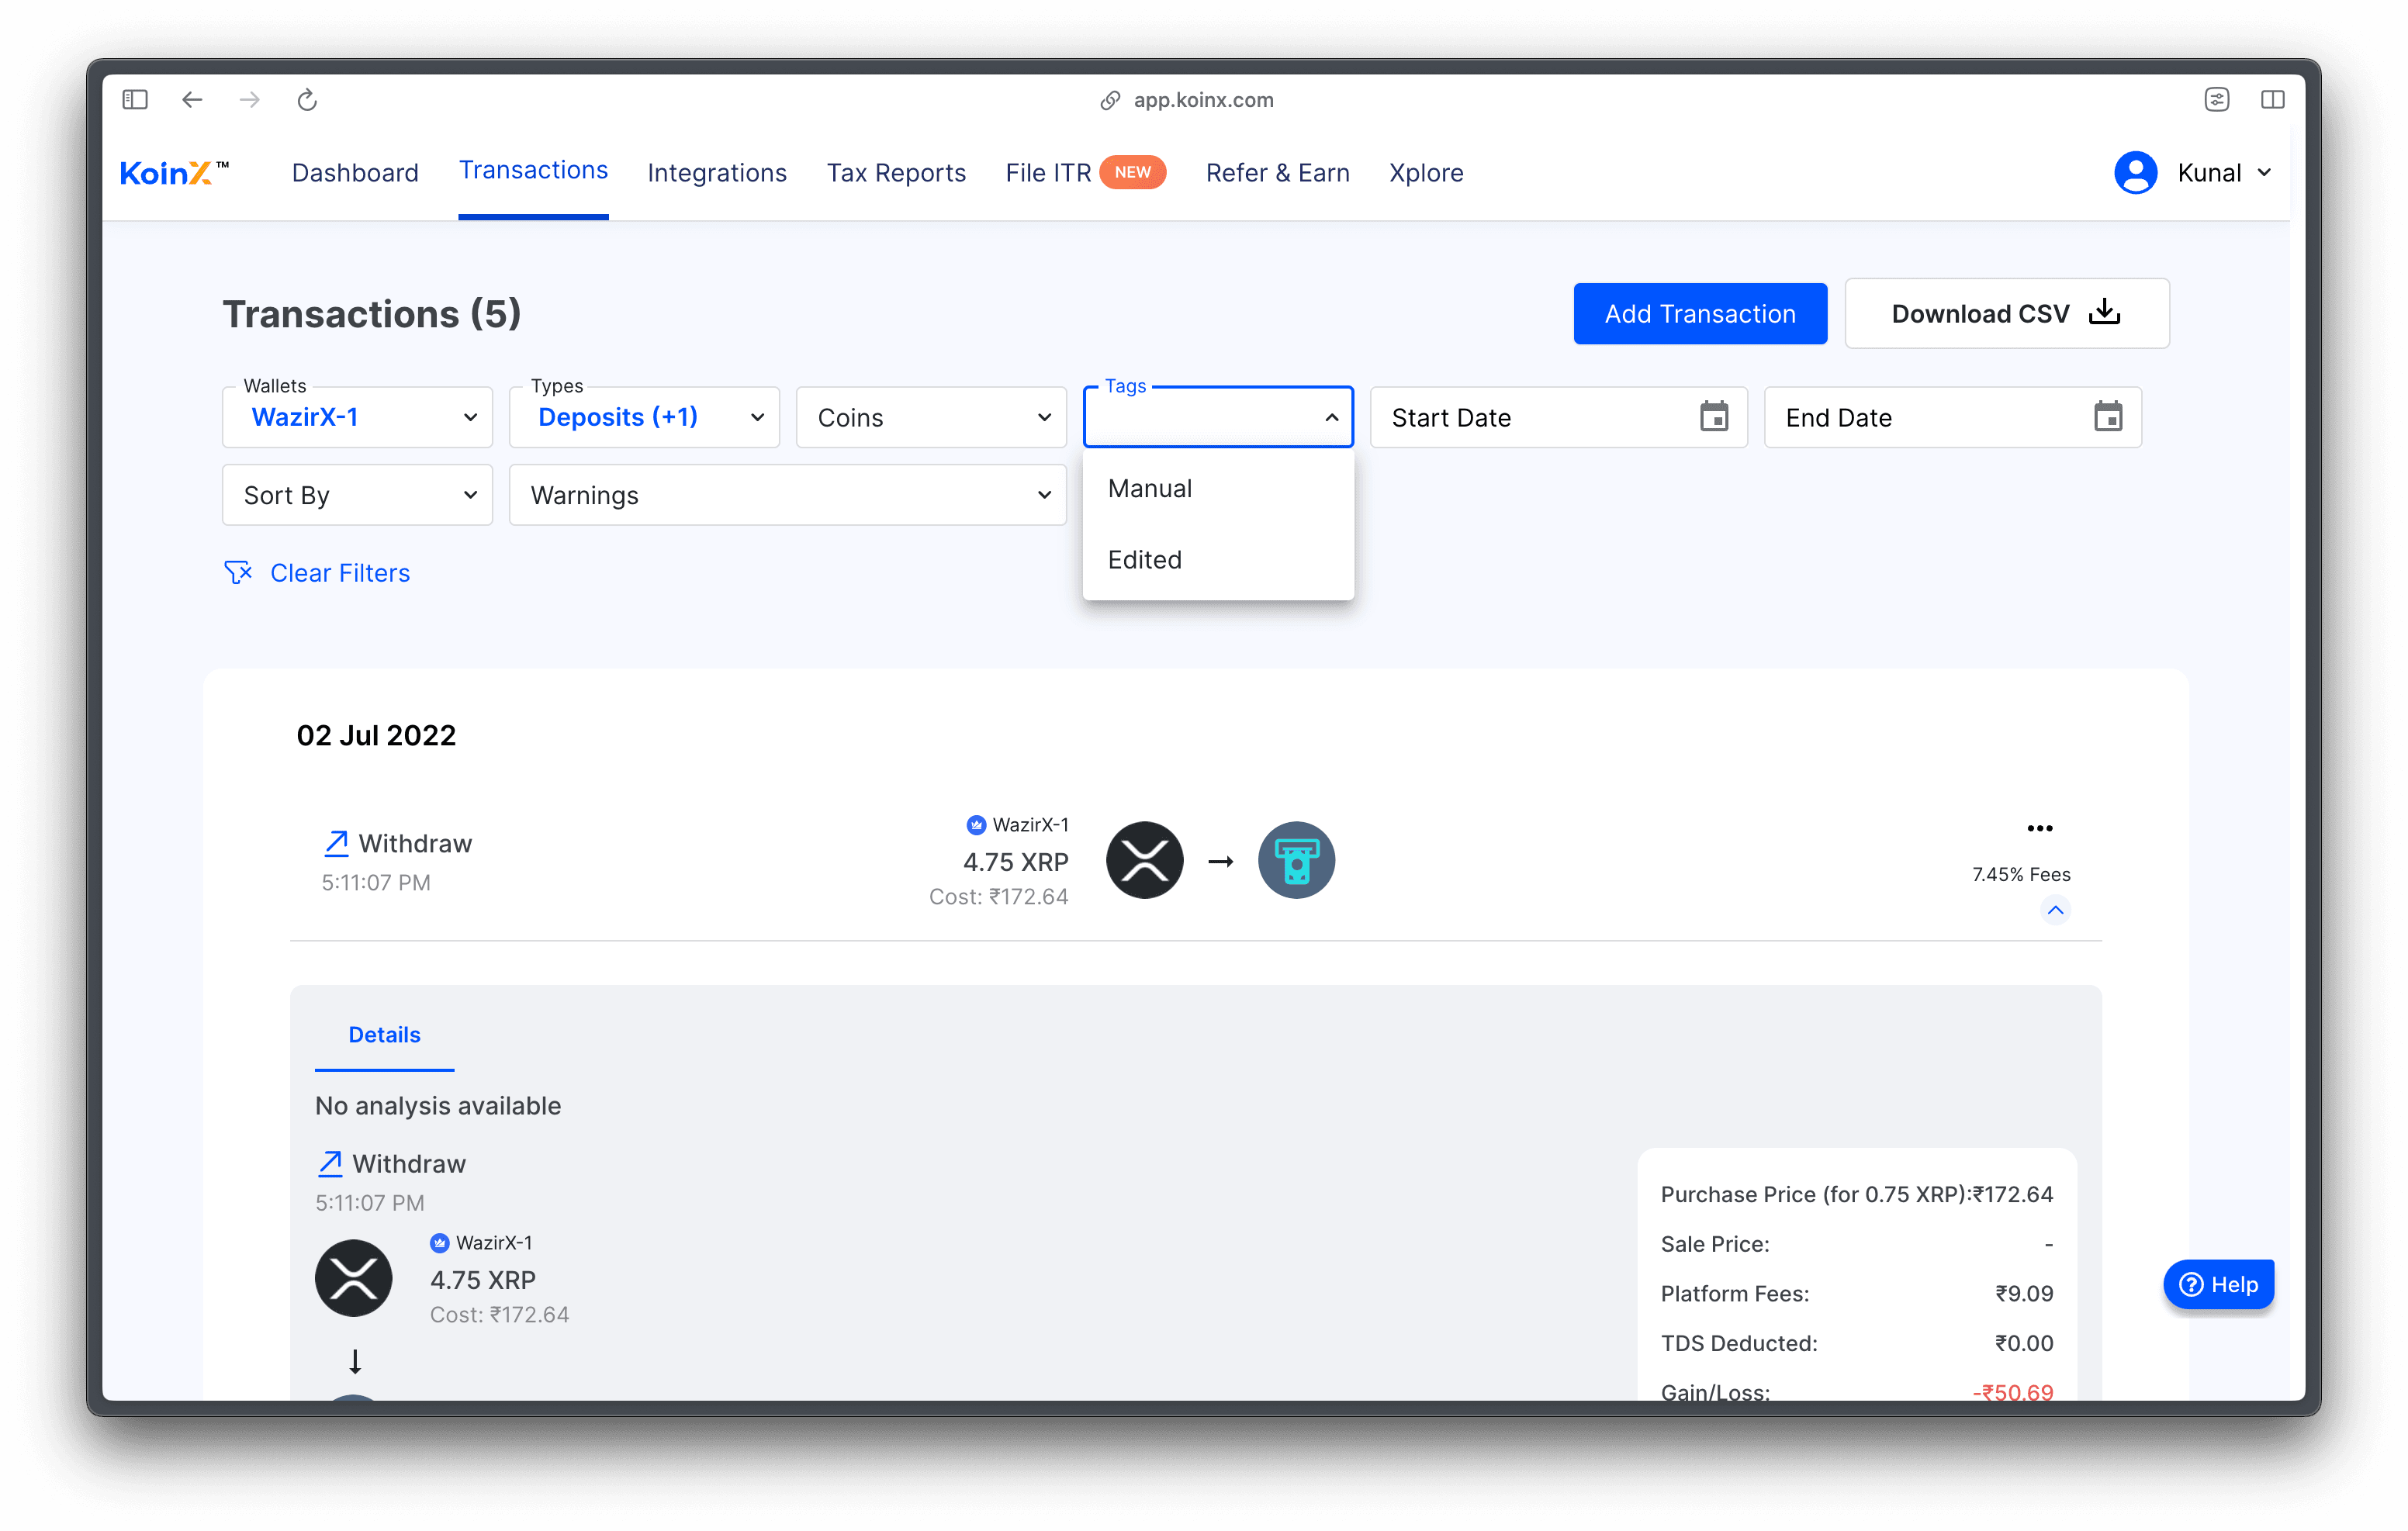The height and width of the screenshot is (1531, 2408).
Task: Open the Sort By dropdown
Action: [x=357, y=495]
